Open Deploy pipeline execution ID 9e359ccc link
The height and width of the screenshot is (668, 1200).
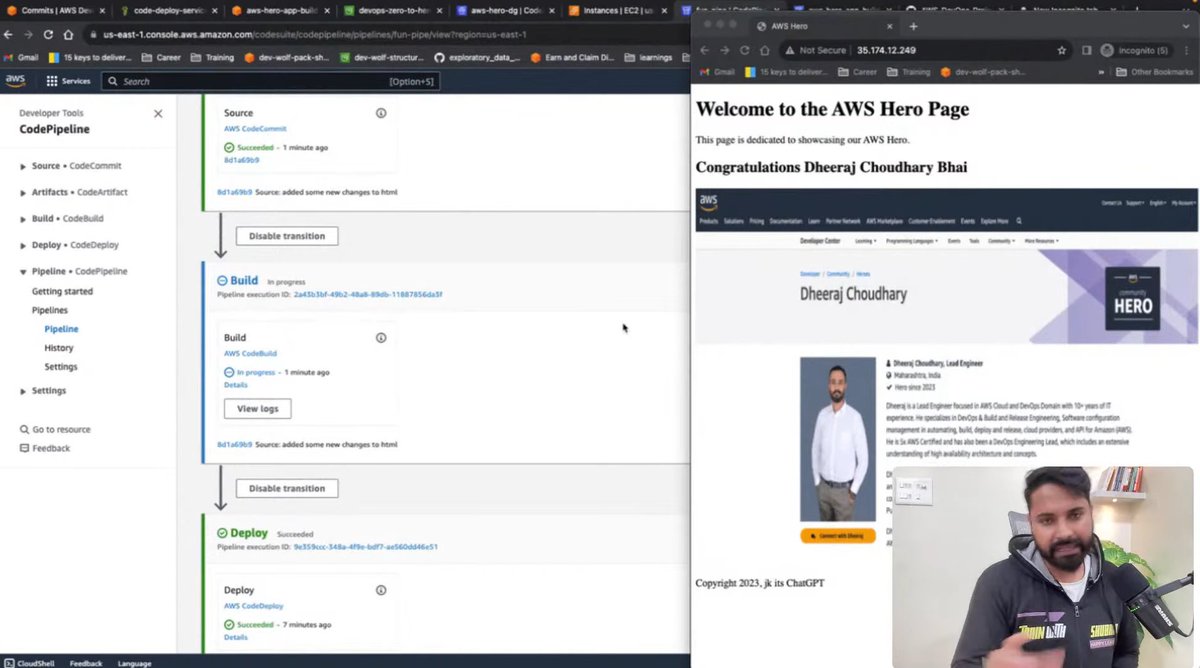click(x=365, y=547)
